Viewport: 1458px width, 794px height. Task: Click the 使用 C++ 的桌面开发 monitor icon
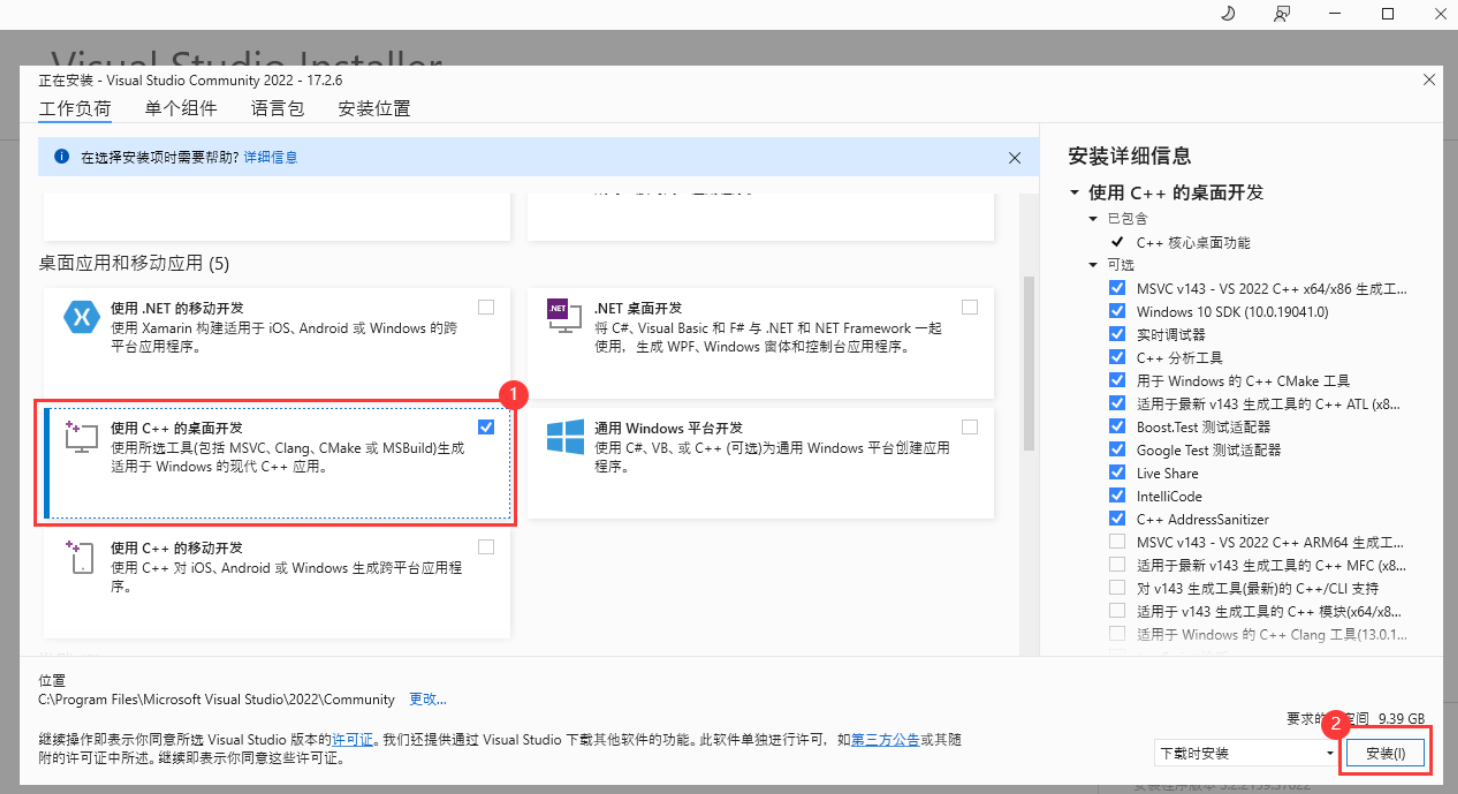(x=81, y=437)
